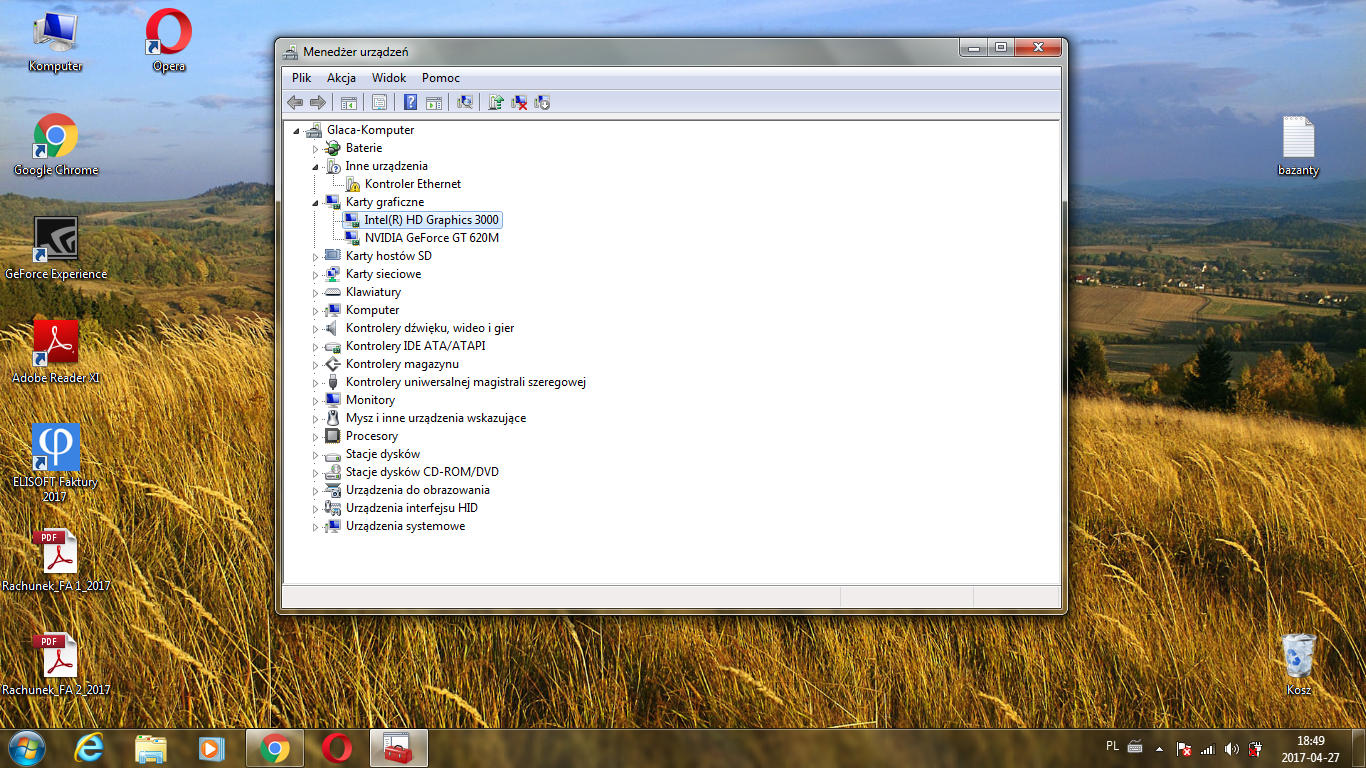This screenshot has width=1366, height=768.
Task: Click the blue Help question mark icon
Action: tap(410, 102)
